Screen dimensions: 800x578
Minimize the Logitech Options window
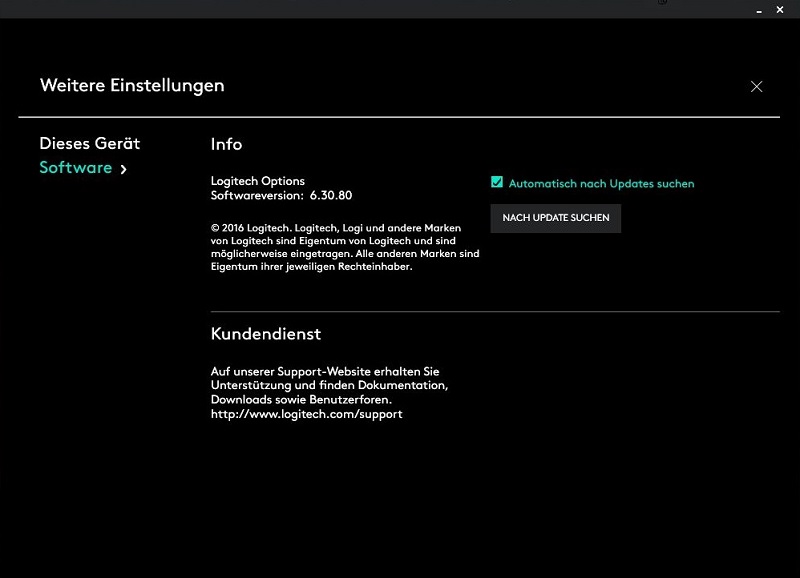tap(759, 10)
